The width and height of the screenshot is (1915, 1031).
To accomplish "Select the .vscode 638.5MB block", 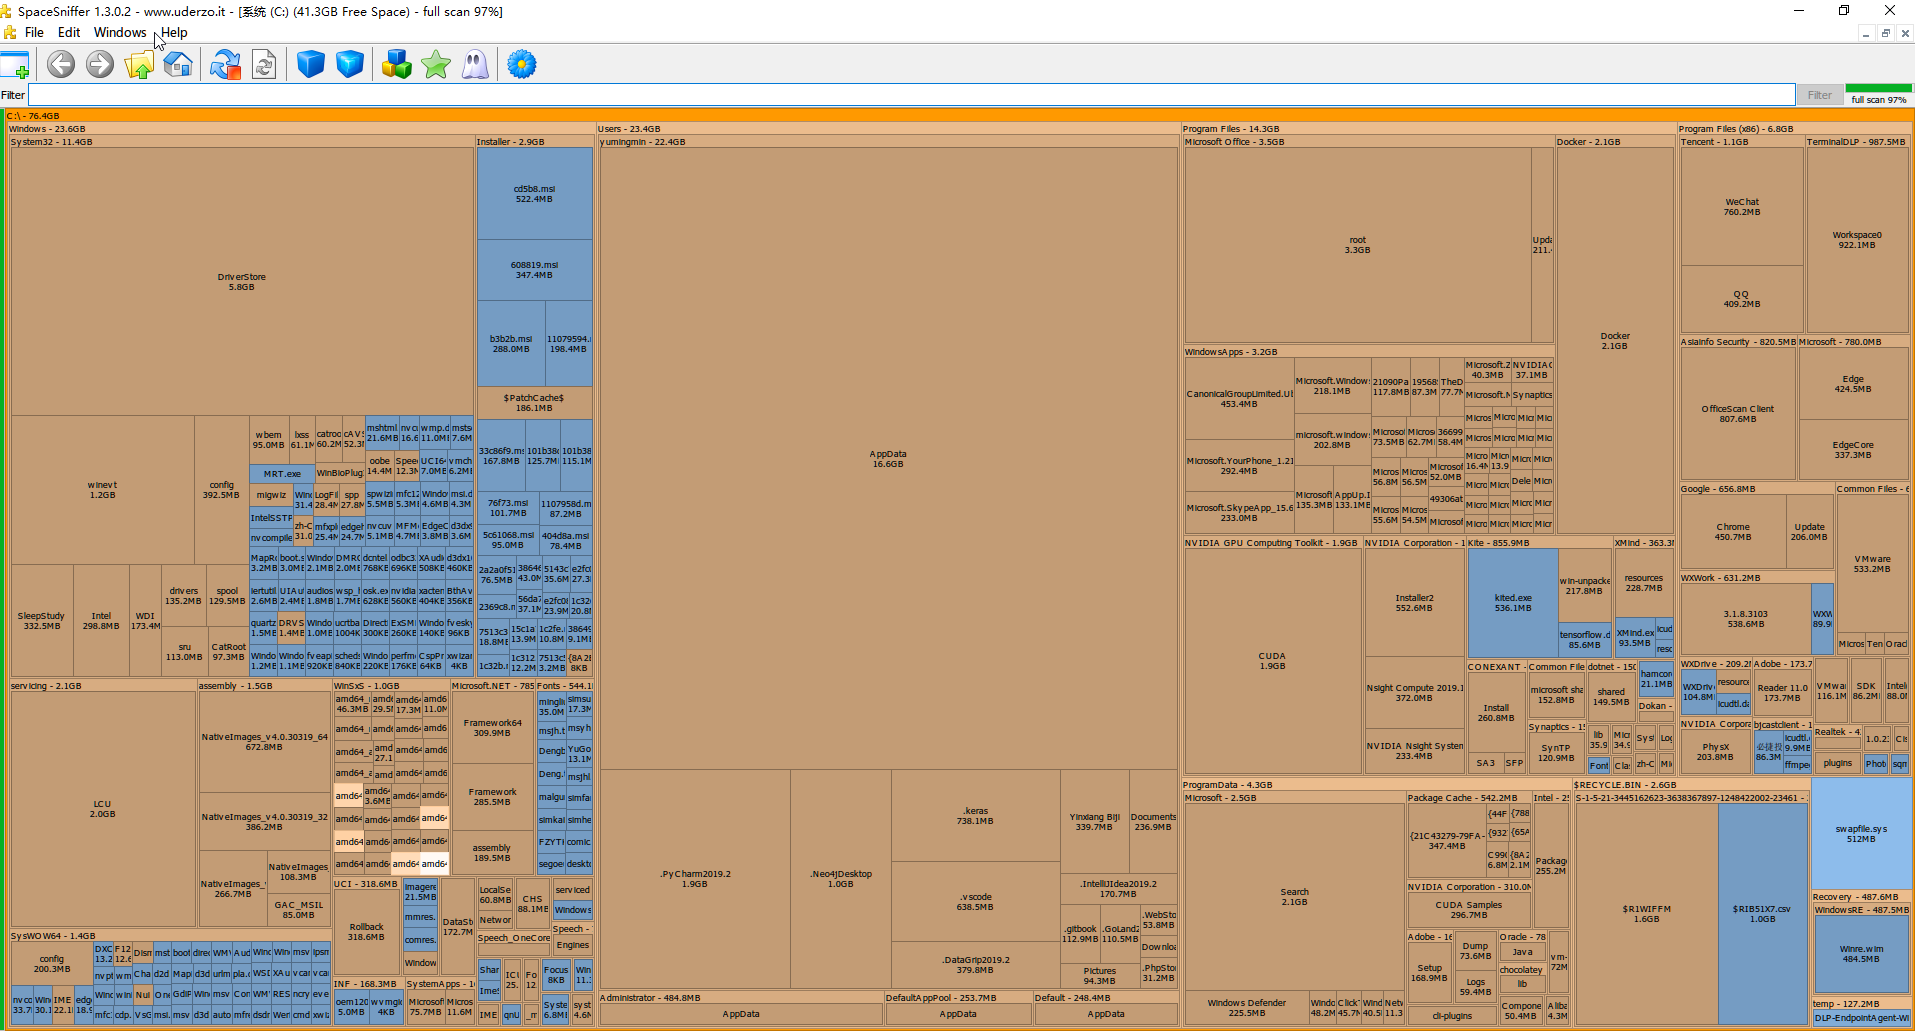I will [975, 902].
